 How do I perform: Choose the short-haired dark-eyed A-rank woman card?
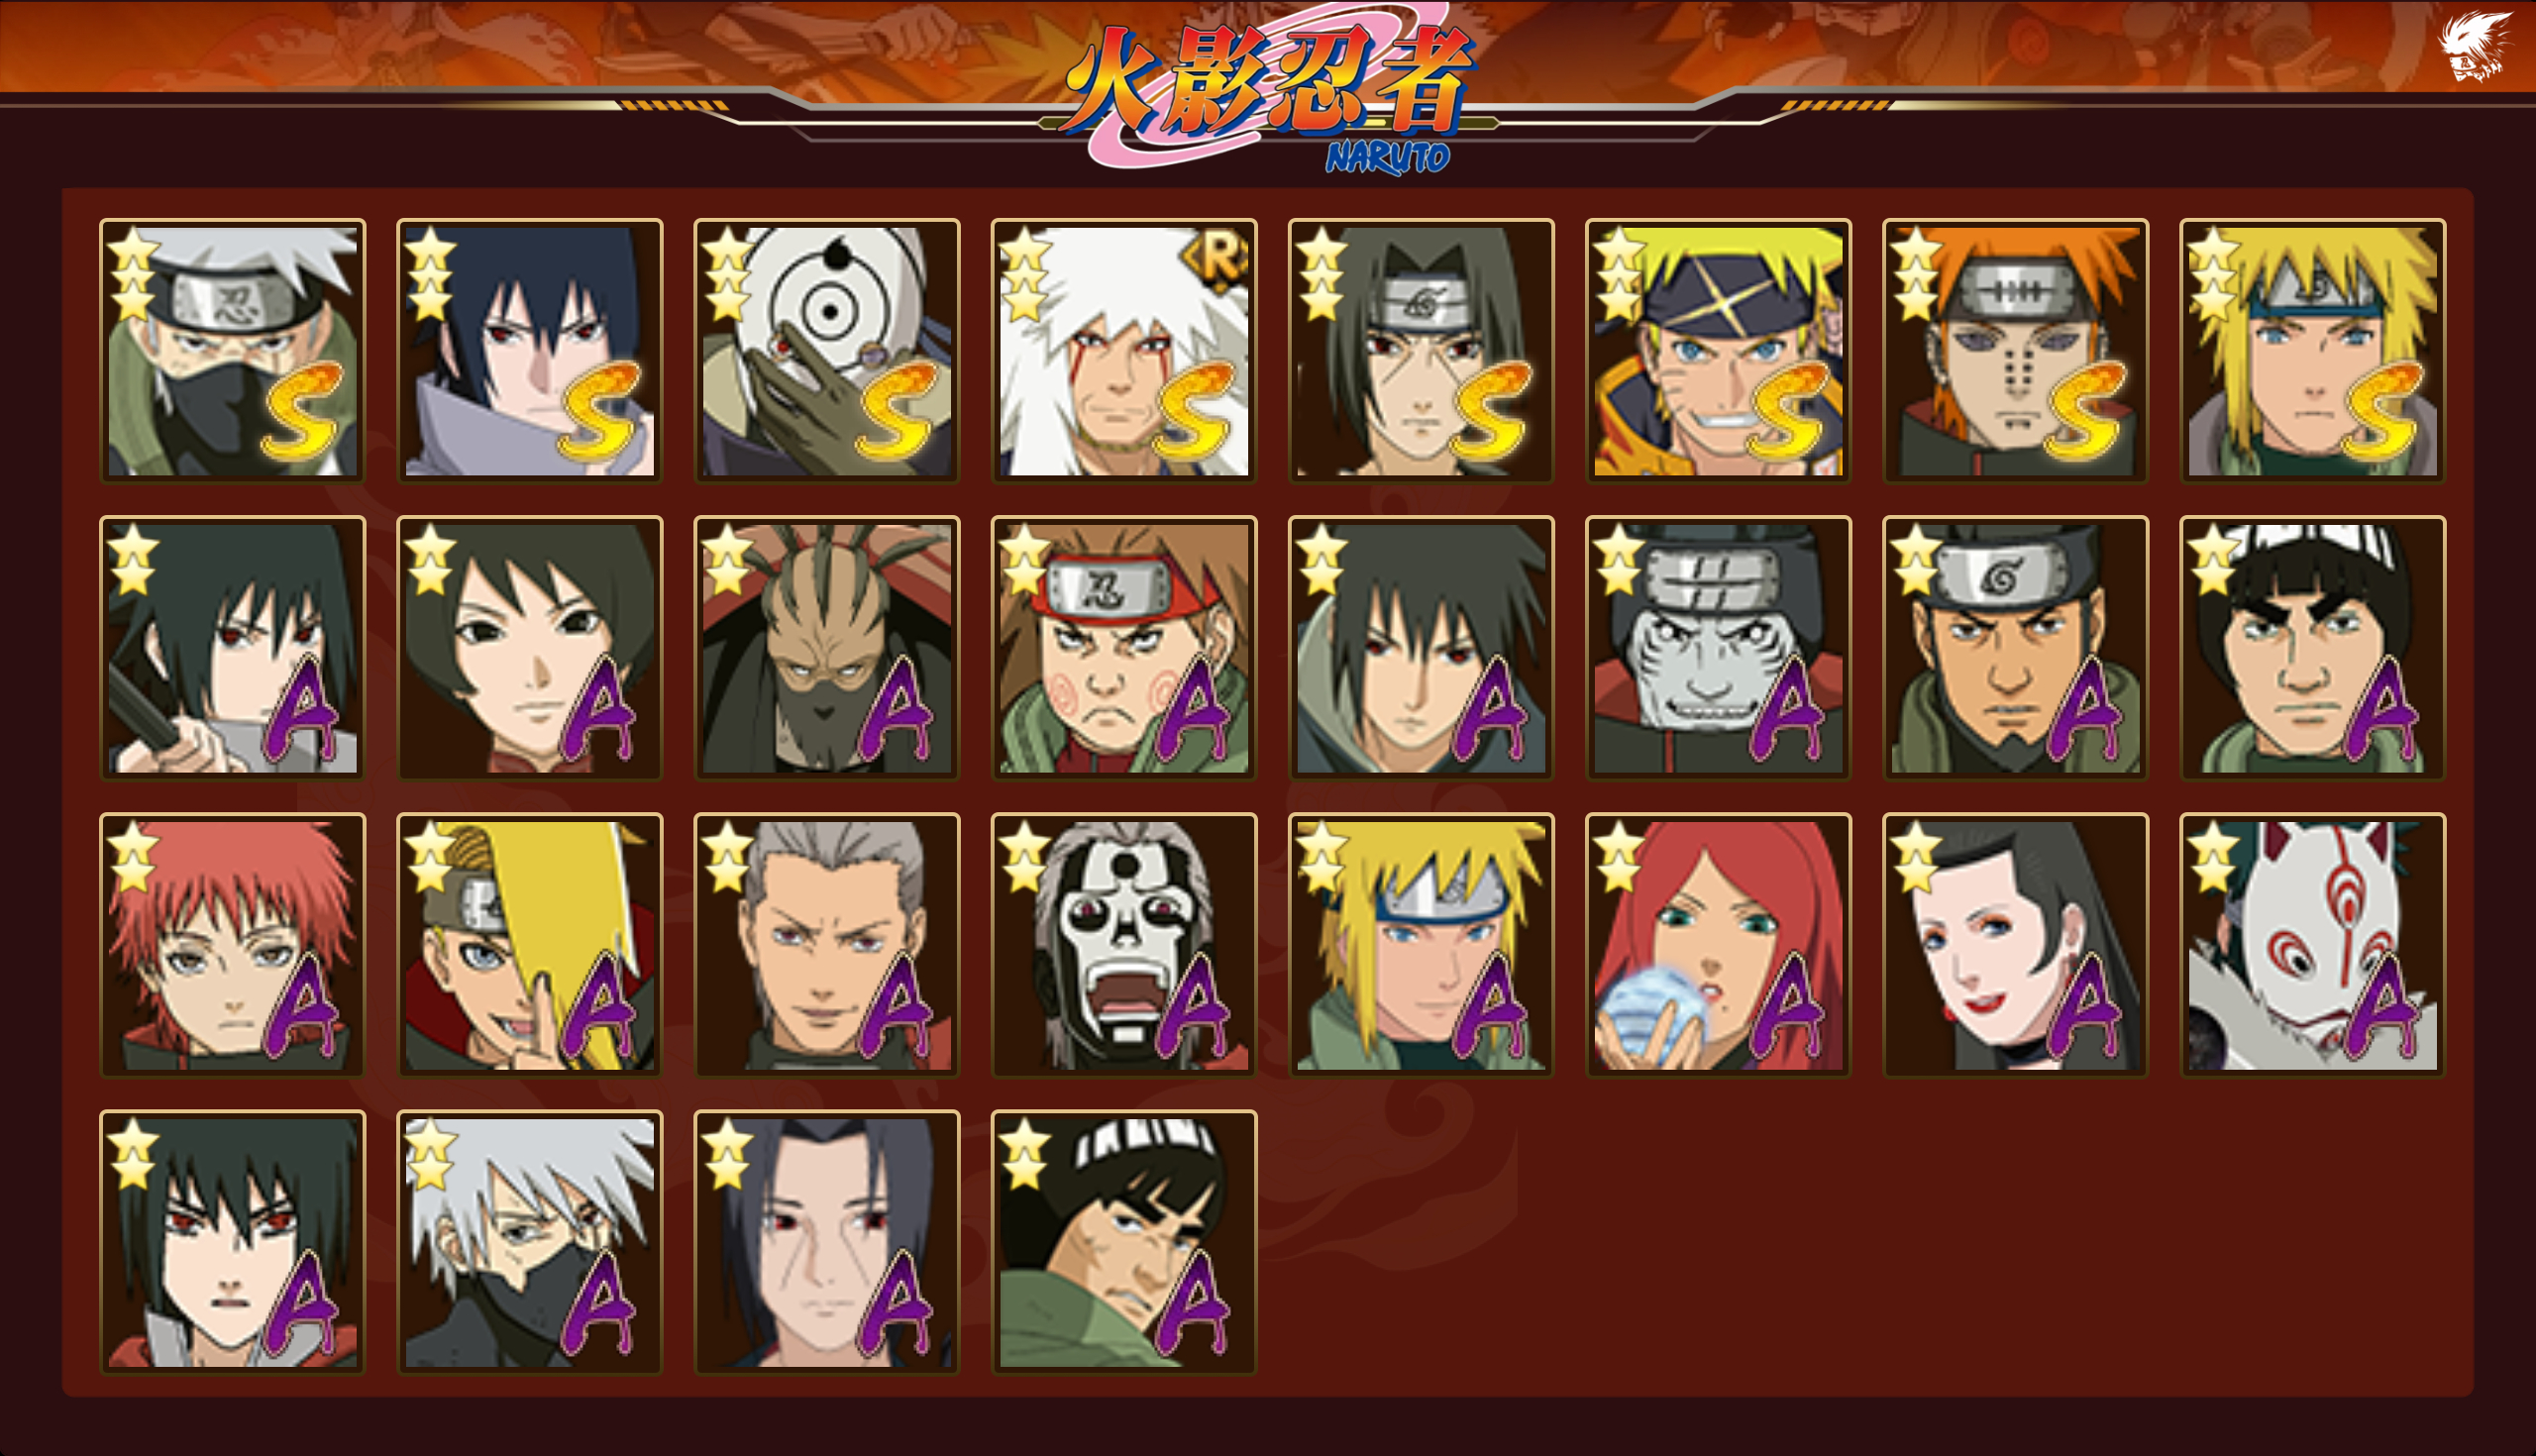(529, 647)
